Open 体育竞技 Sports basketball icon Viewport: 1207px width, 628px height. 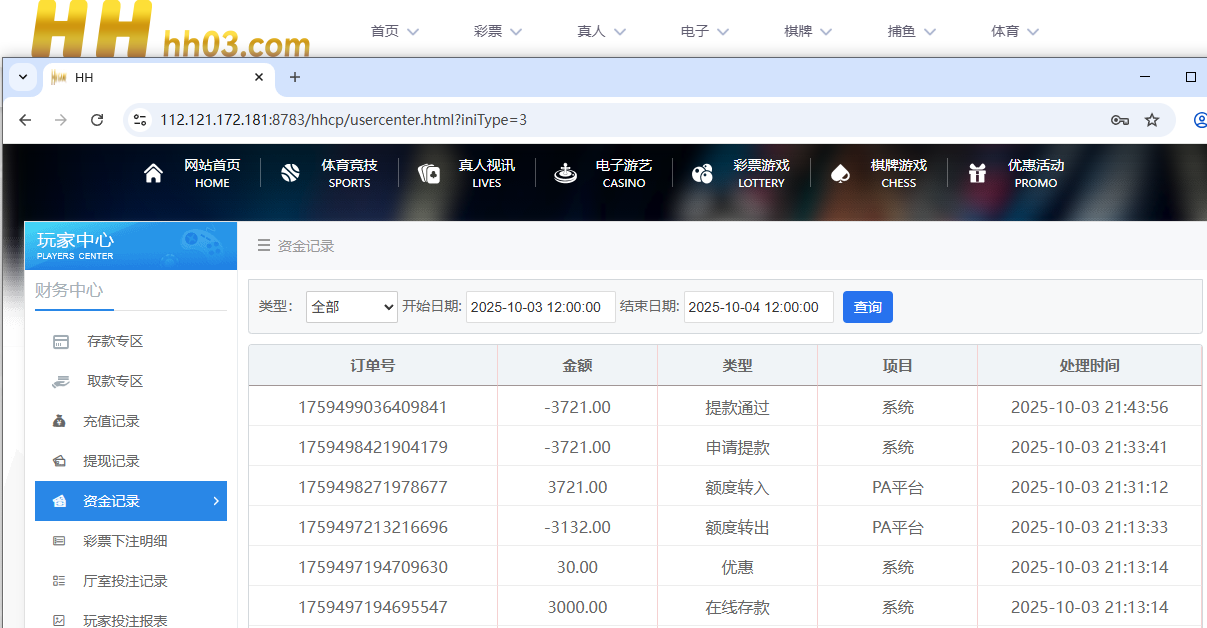pos(291,174)
